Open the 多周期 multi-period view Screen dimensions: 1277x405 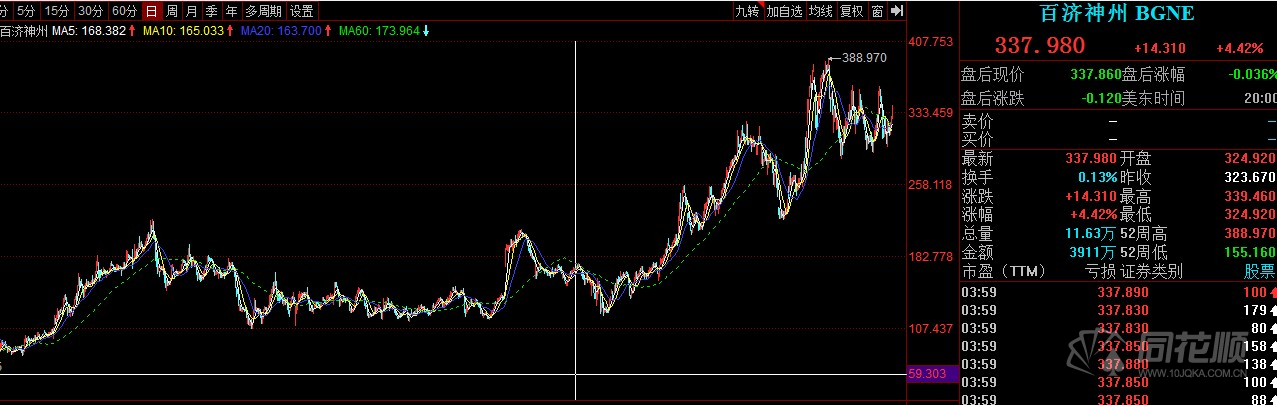263,11
